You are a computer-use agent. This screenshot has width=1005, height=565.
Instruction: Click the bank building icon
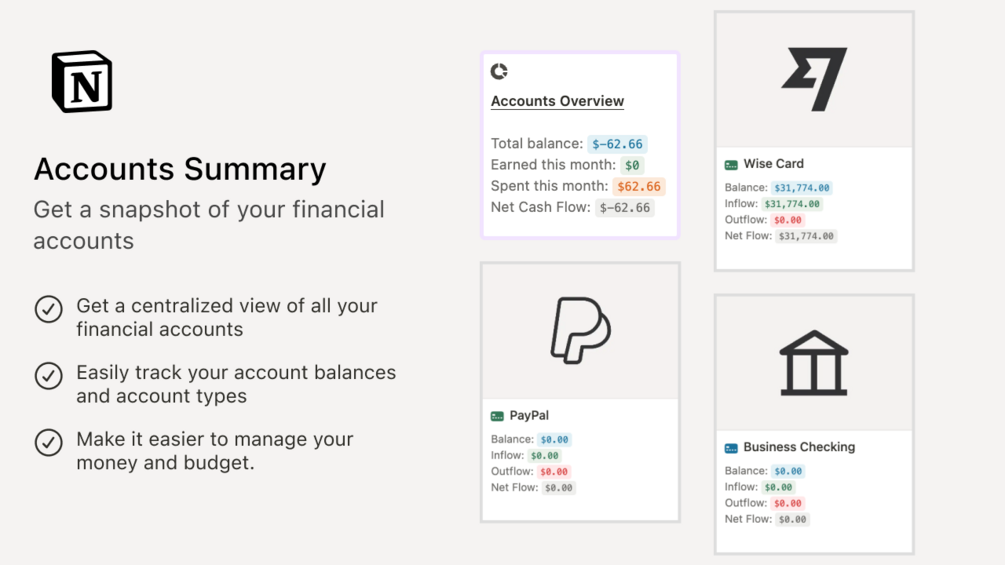tap(813, 362)
